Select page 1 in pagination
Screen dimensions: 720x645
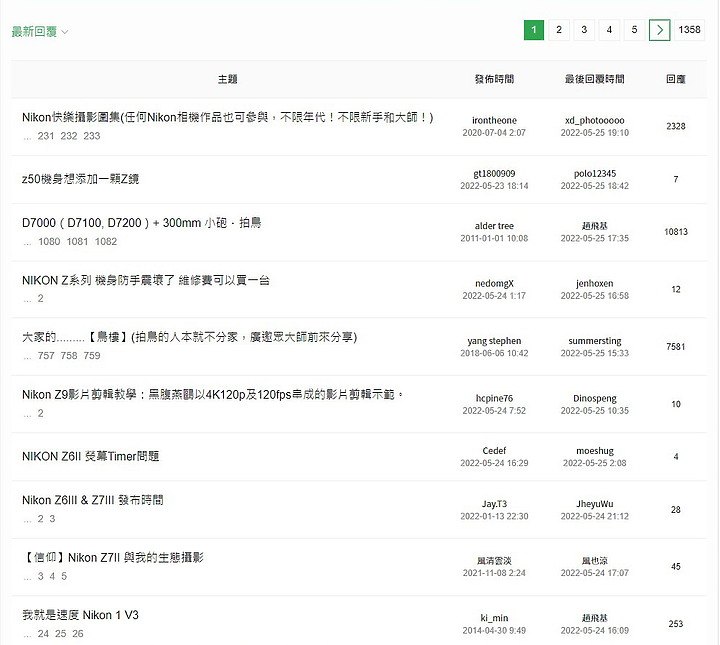[x=534, y=30]
